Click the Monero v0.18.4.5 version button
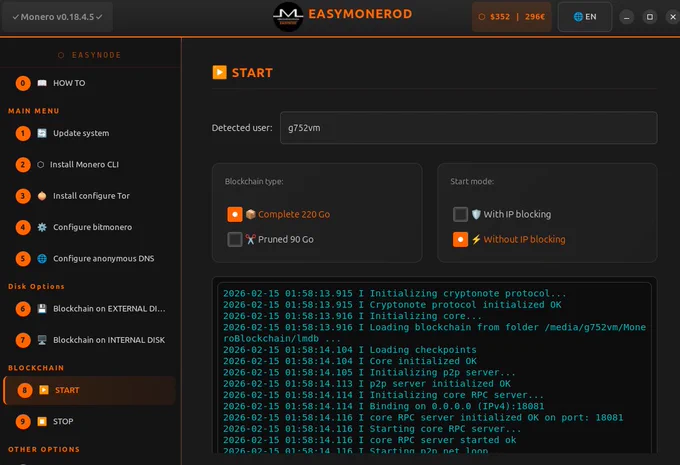Viewport: 680px width, 465px height. pos(57,16)
